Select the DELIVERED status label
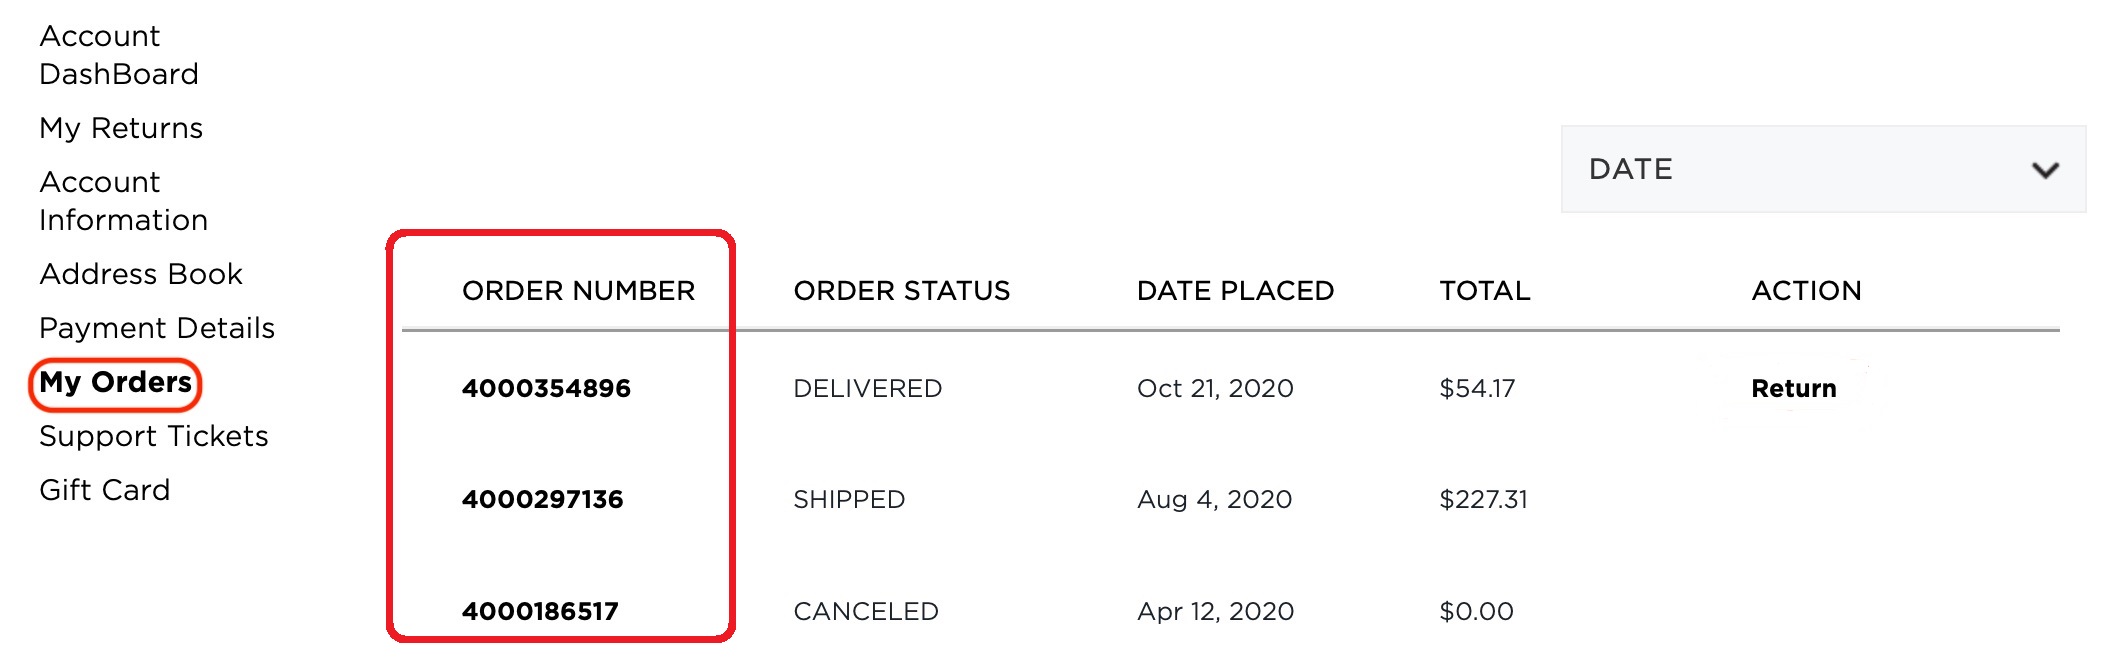 (x=867, y=388)
